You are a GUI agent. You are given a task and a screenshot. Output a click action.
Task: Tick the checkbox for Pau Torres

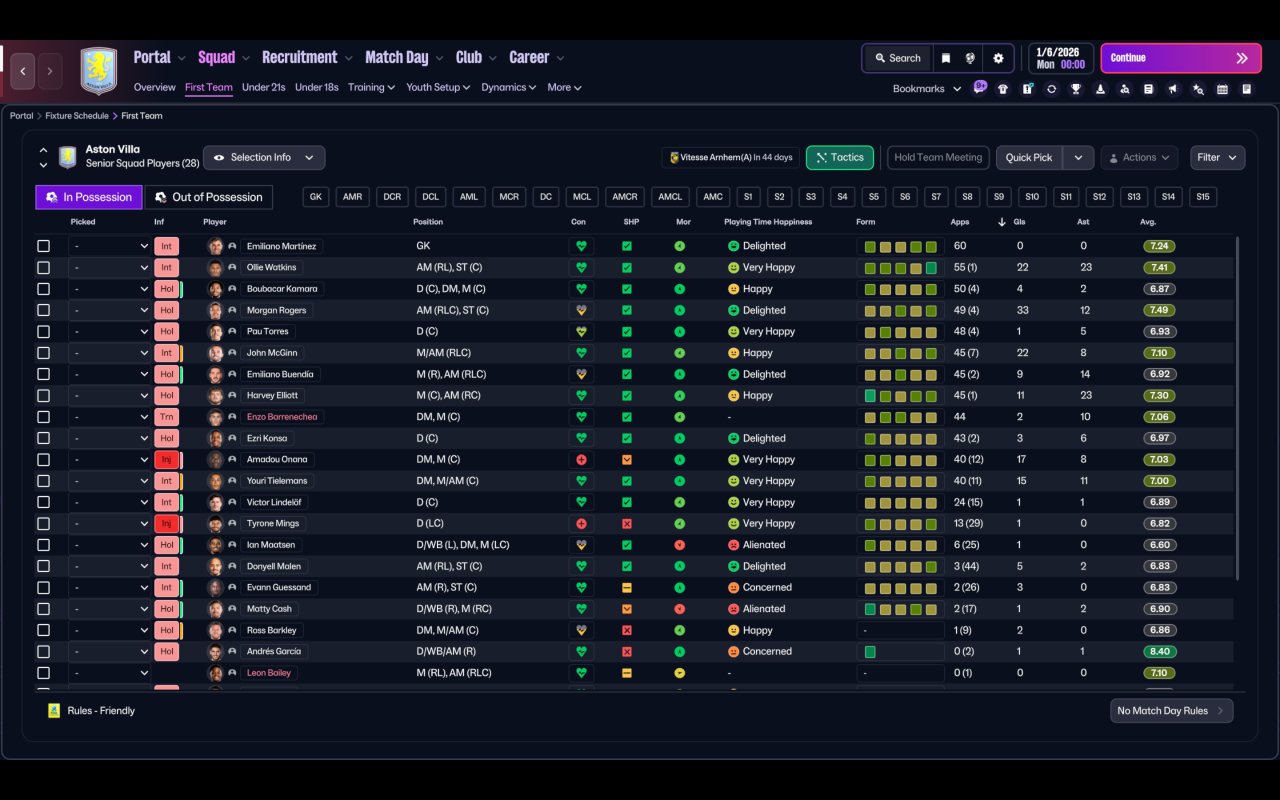coord(43,331)
